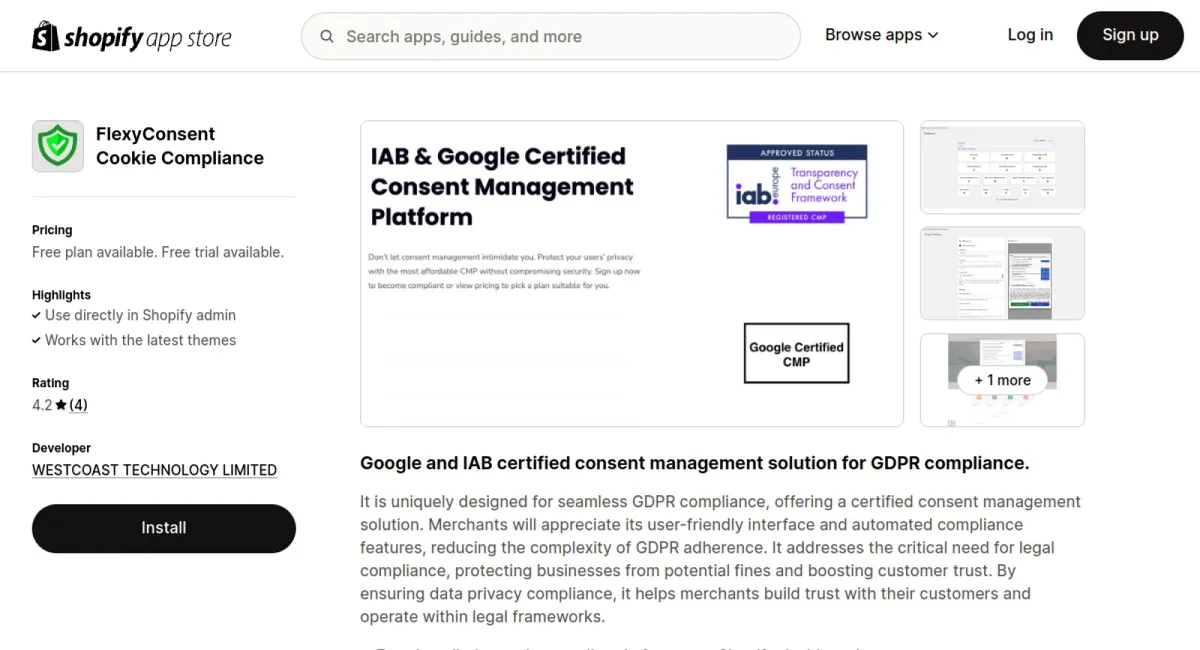Show more screenshots via + 1 more
The image size is (1200, 650).
click(1001, 380)
